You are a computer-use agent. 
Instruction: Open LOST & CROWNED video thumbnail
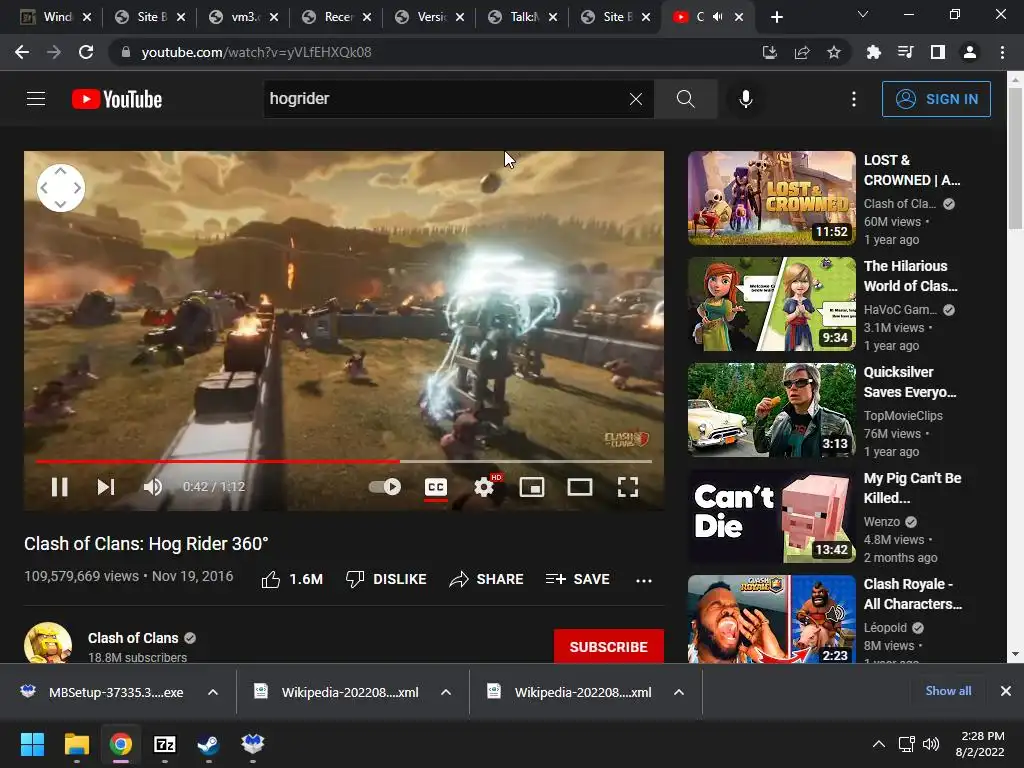pyautogui.click(x=771, y=198)
